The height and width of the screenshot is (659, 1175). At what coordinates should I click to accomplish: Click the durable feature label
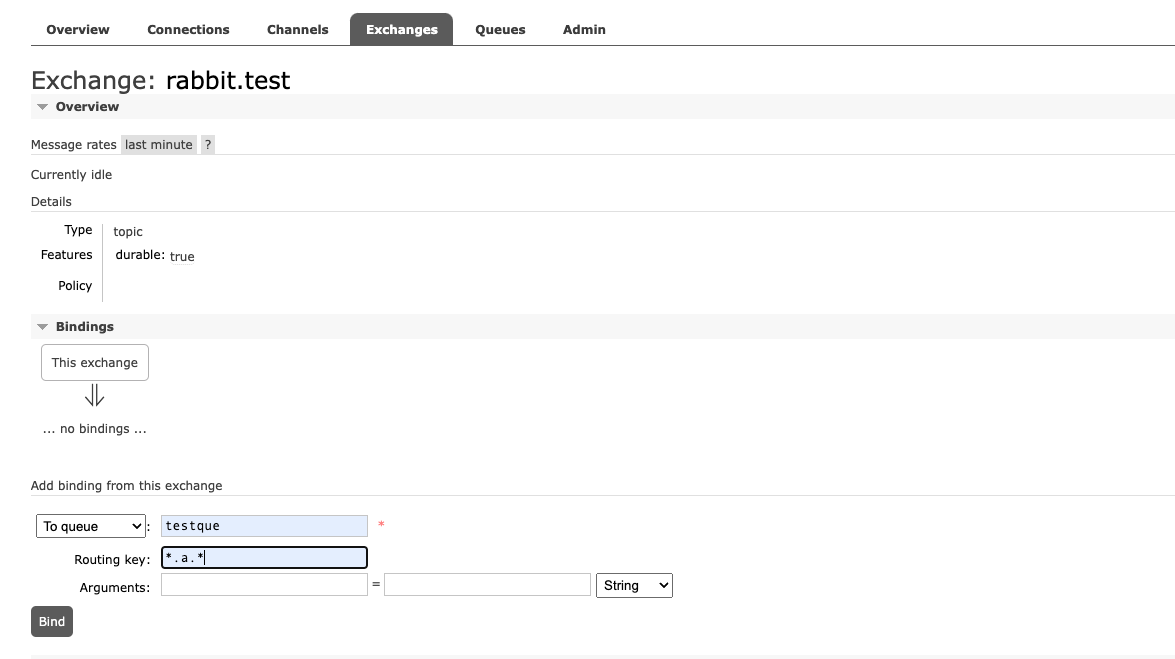point(140,256)
